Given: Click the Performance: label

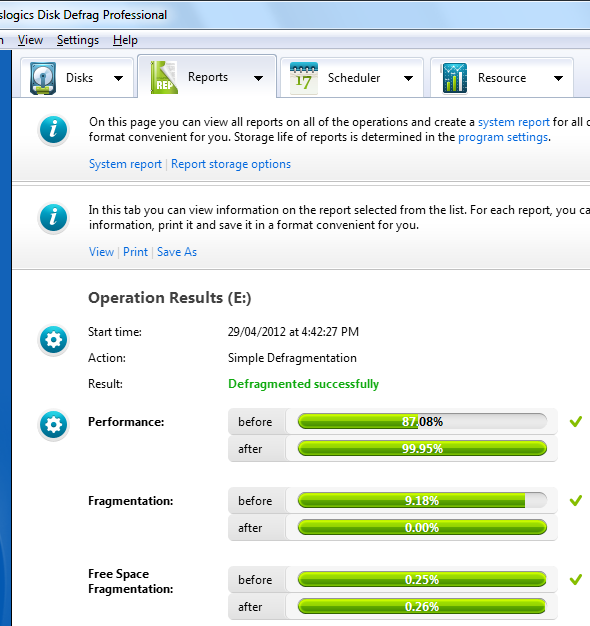Looking at the screenshot, I should pyautogui.click(x=126, y=422).
